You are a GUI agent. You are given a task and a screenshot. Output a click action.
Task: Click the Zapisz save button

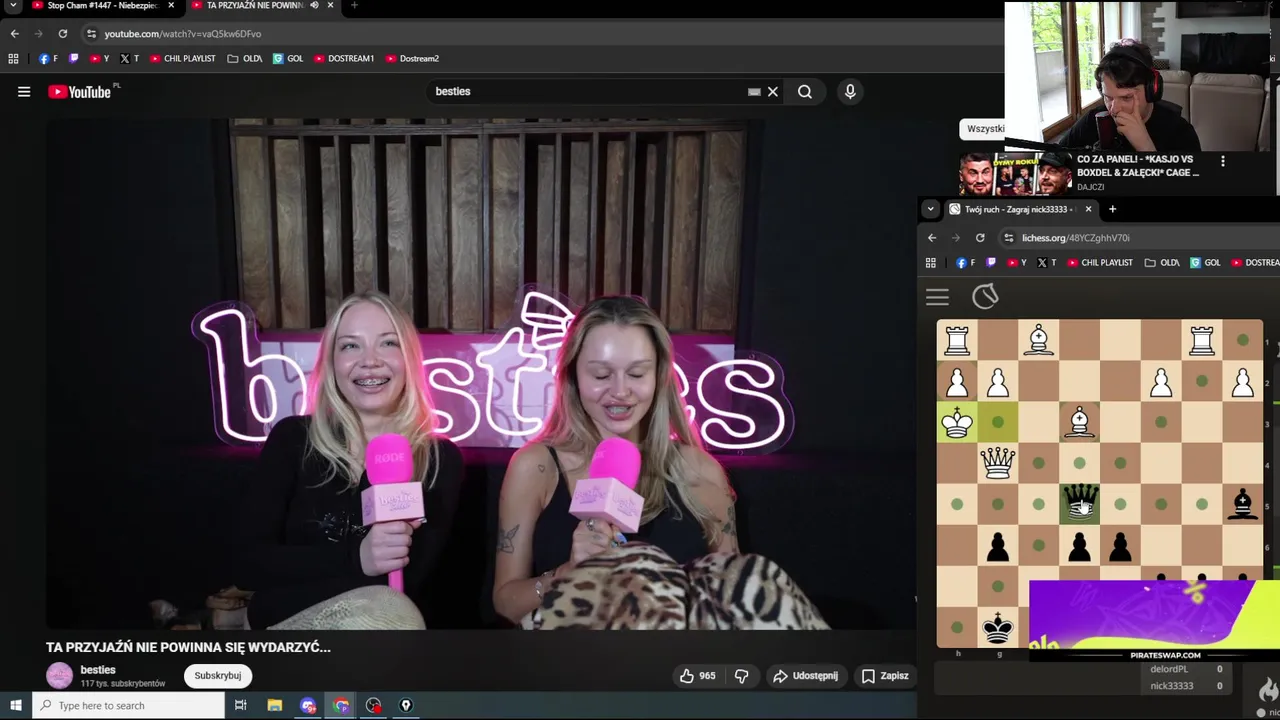885,676
